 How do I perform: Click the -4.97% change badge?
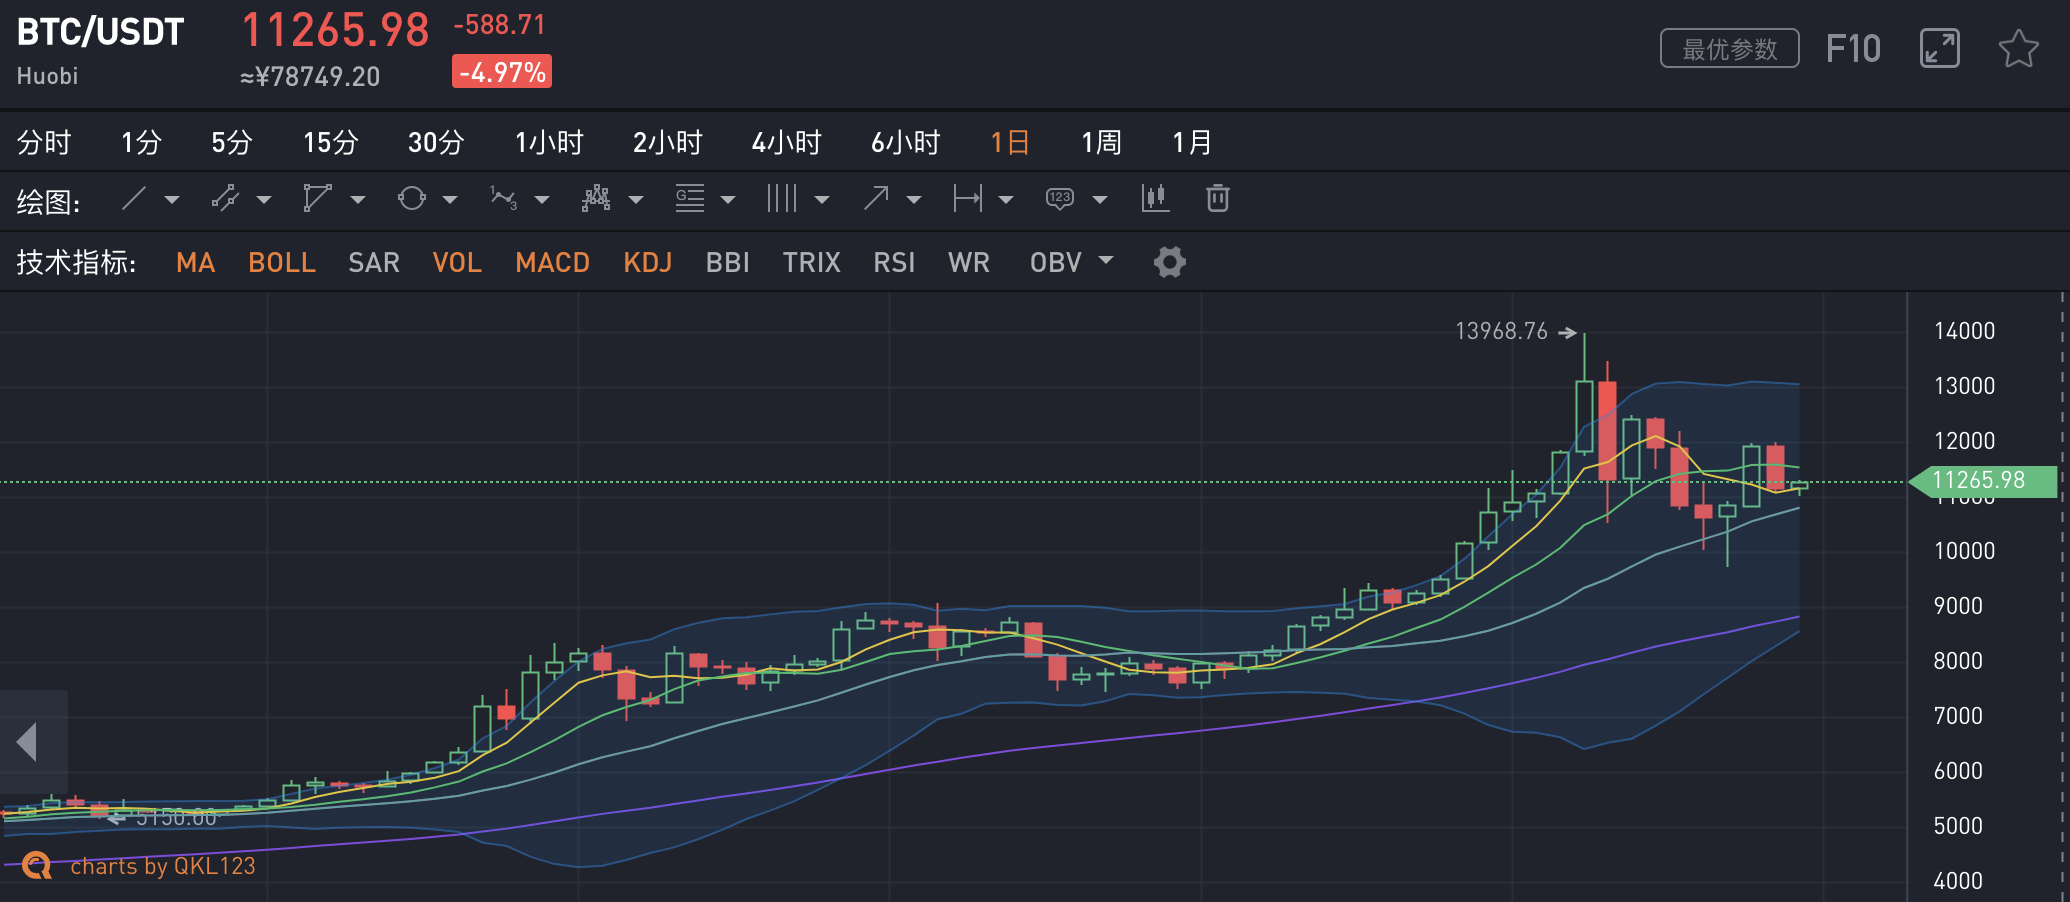502,72
